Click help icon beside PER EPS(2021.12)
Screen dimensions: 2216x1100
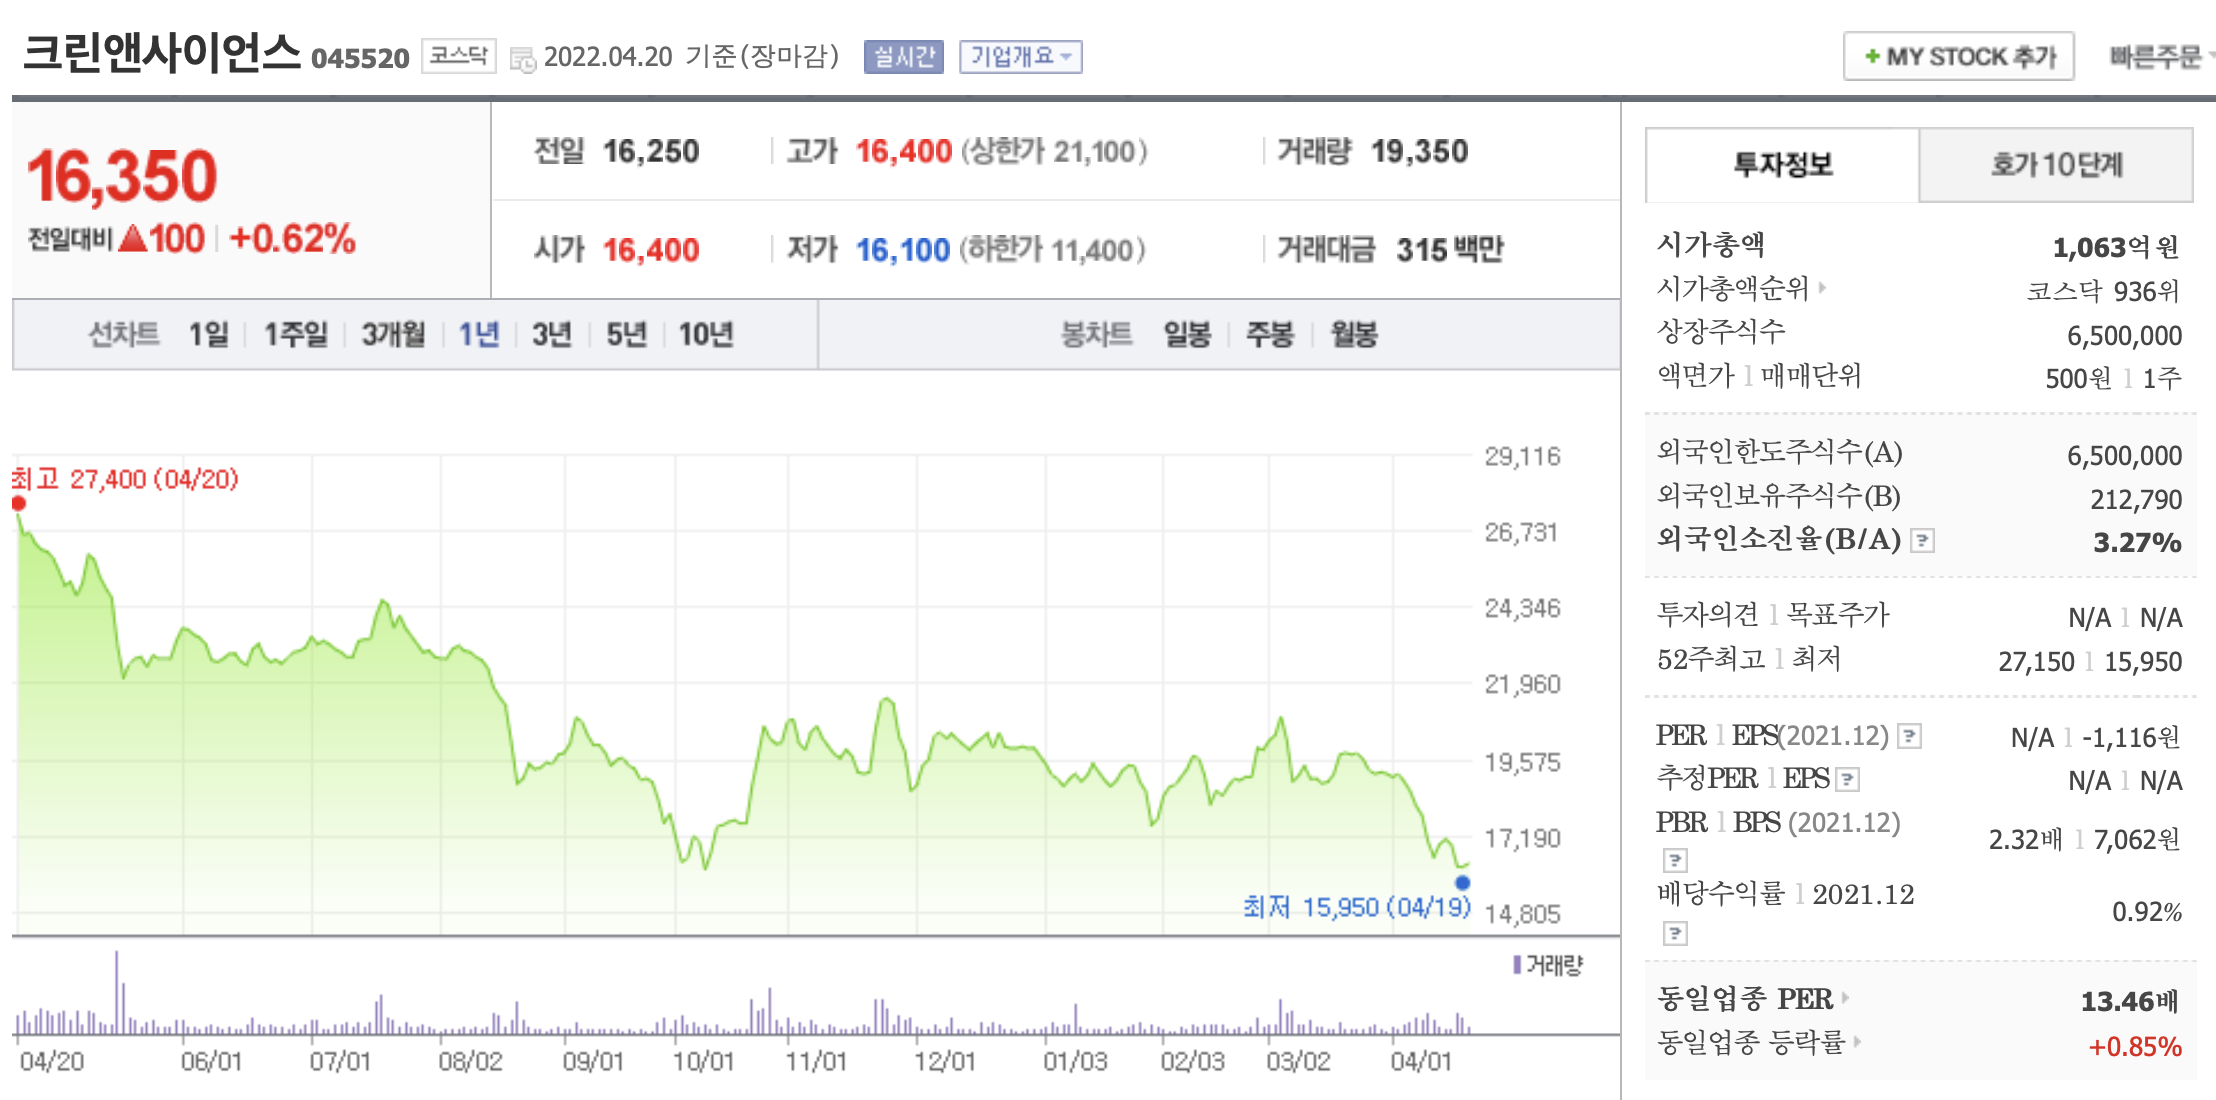(1909, 737)
